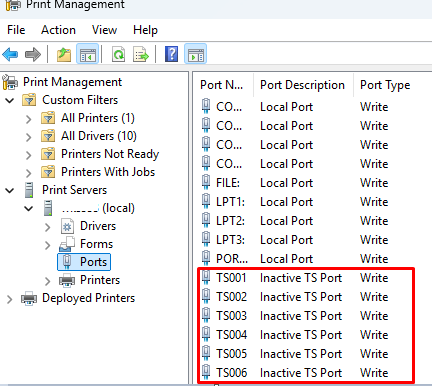Screen dimensions: 432x386
Task: Click the Drivers gear icon
Action: click(x=67, y=226)
